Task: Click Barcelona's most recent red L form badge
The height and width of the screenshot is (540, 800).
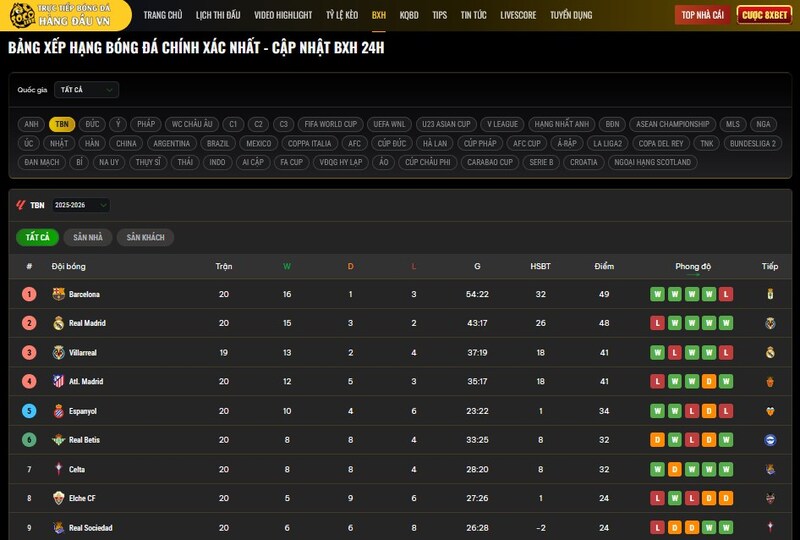Action: coord(726,294)
